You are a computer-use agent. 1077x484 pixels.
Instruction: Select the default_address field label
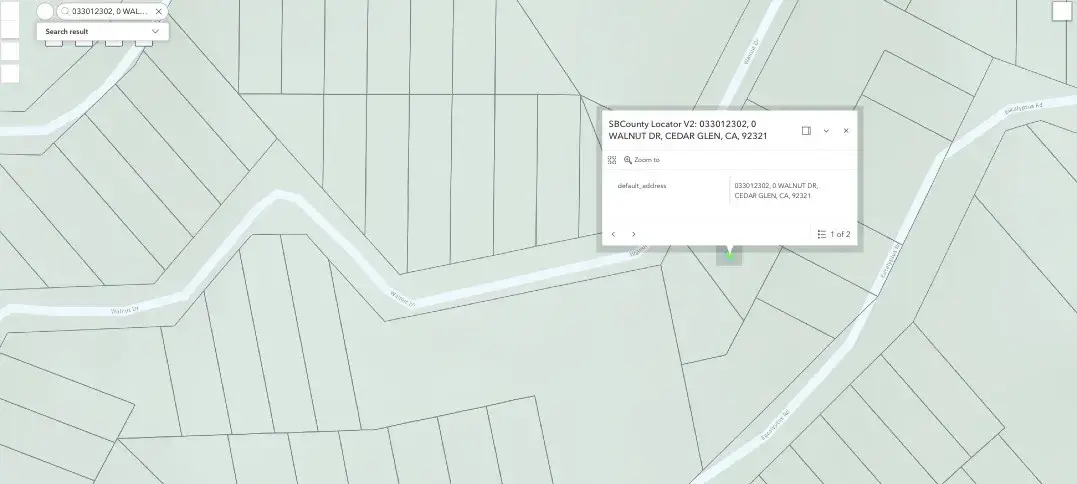642,186
